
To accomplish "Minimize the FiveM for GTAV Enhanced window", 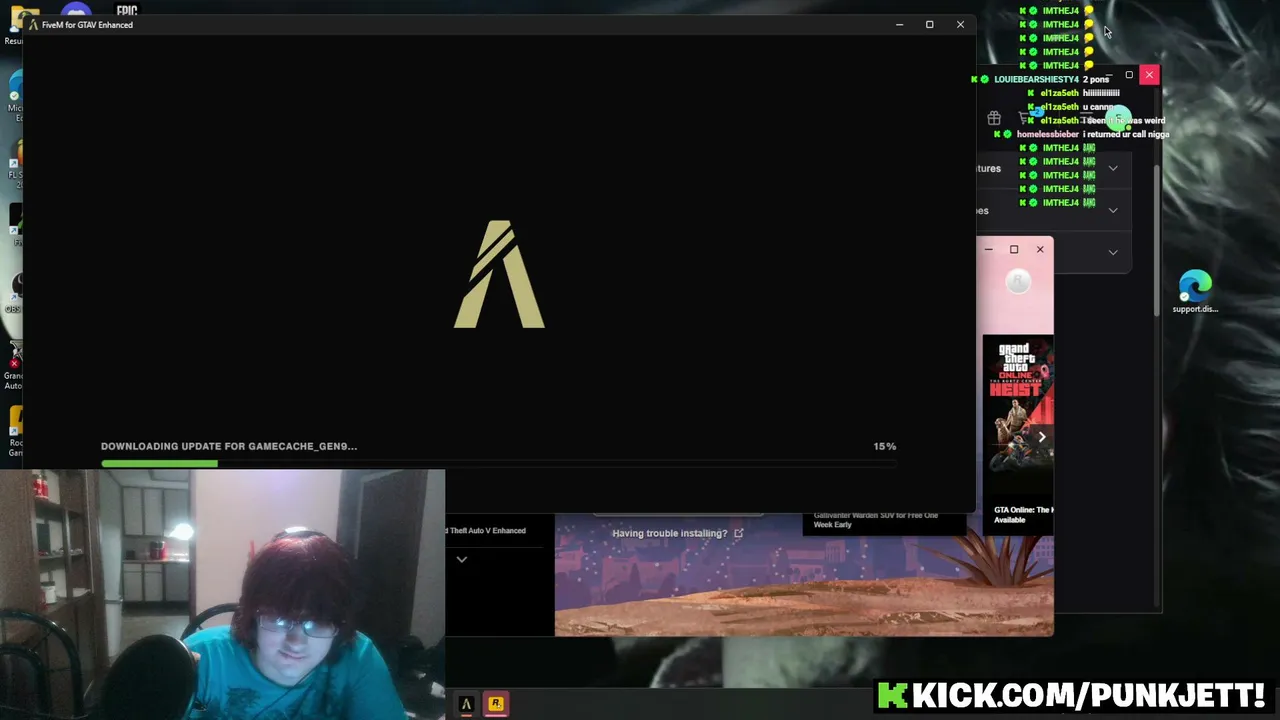I will (x=899, y=24).
